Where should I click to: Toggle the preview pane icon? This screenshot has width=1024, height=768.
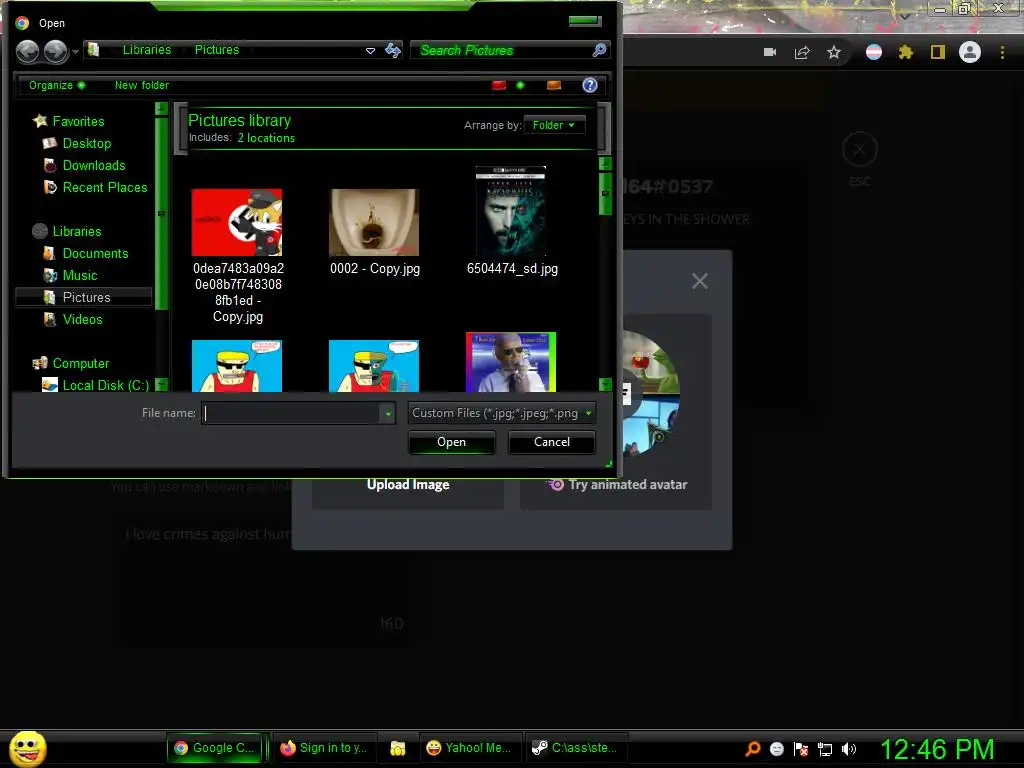pyautogui.click(x=554, y=85)
